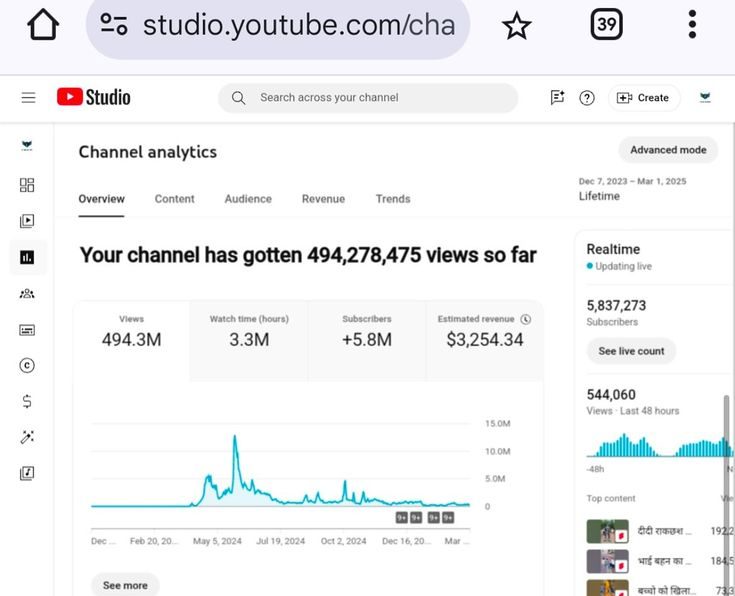Select Analytics sidebar icon
Image resolution: width=735 pixels, height=596 pixels.
27,257
